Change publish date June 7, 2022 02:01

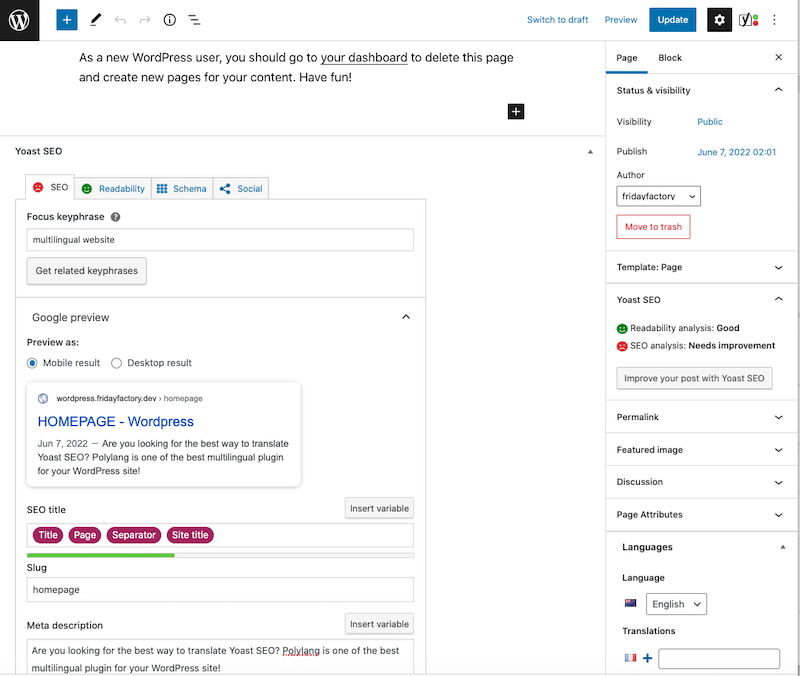pos(736,152)
